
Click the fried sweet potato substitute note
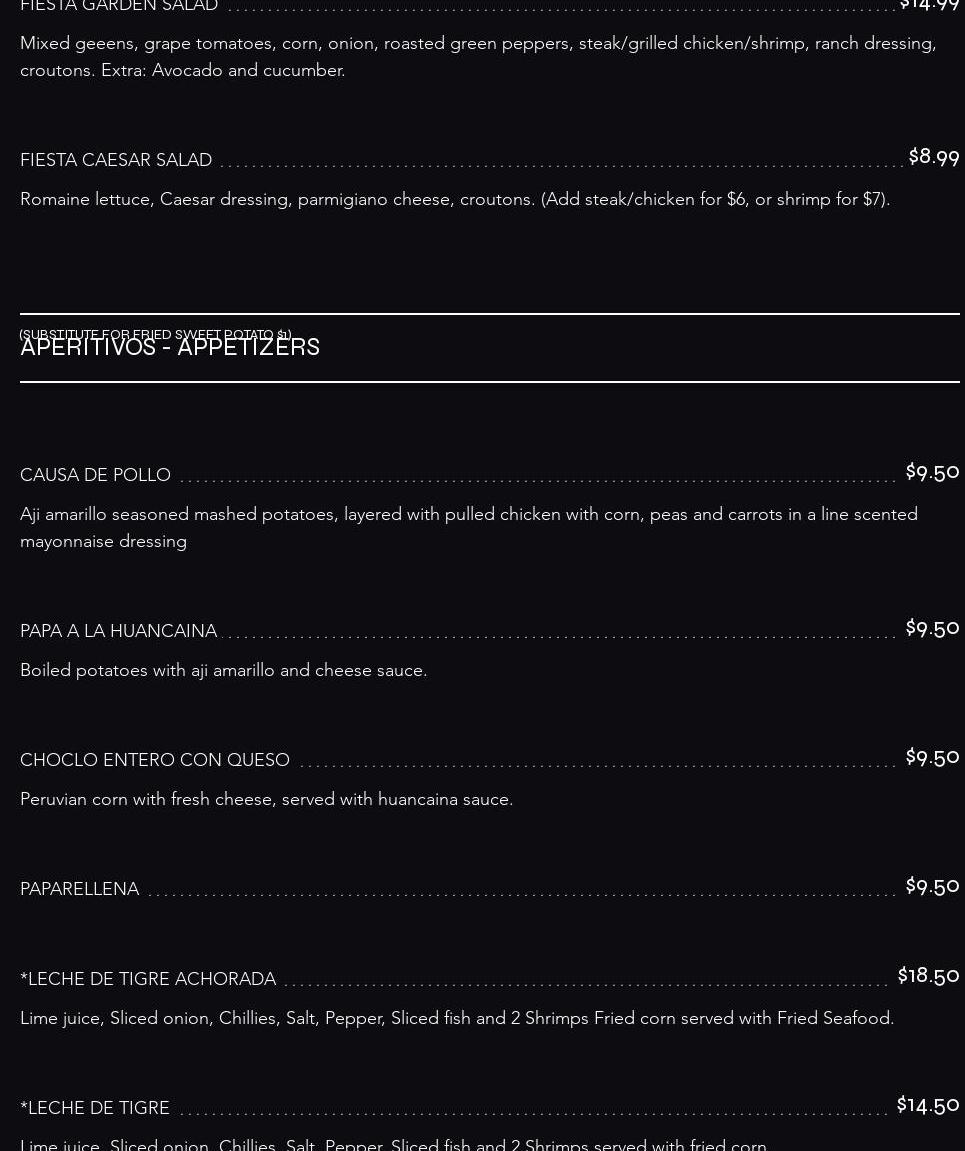[x=155, y=334]
